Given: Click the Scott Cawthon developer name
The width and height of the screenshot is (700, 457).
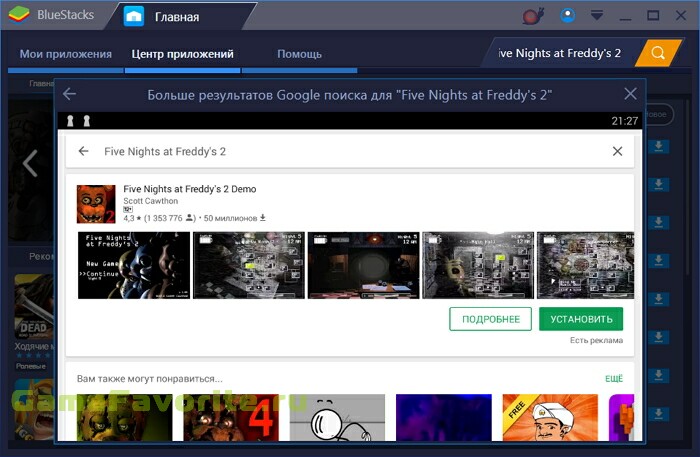Looking at the screenshot, I should [150, 201].
